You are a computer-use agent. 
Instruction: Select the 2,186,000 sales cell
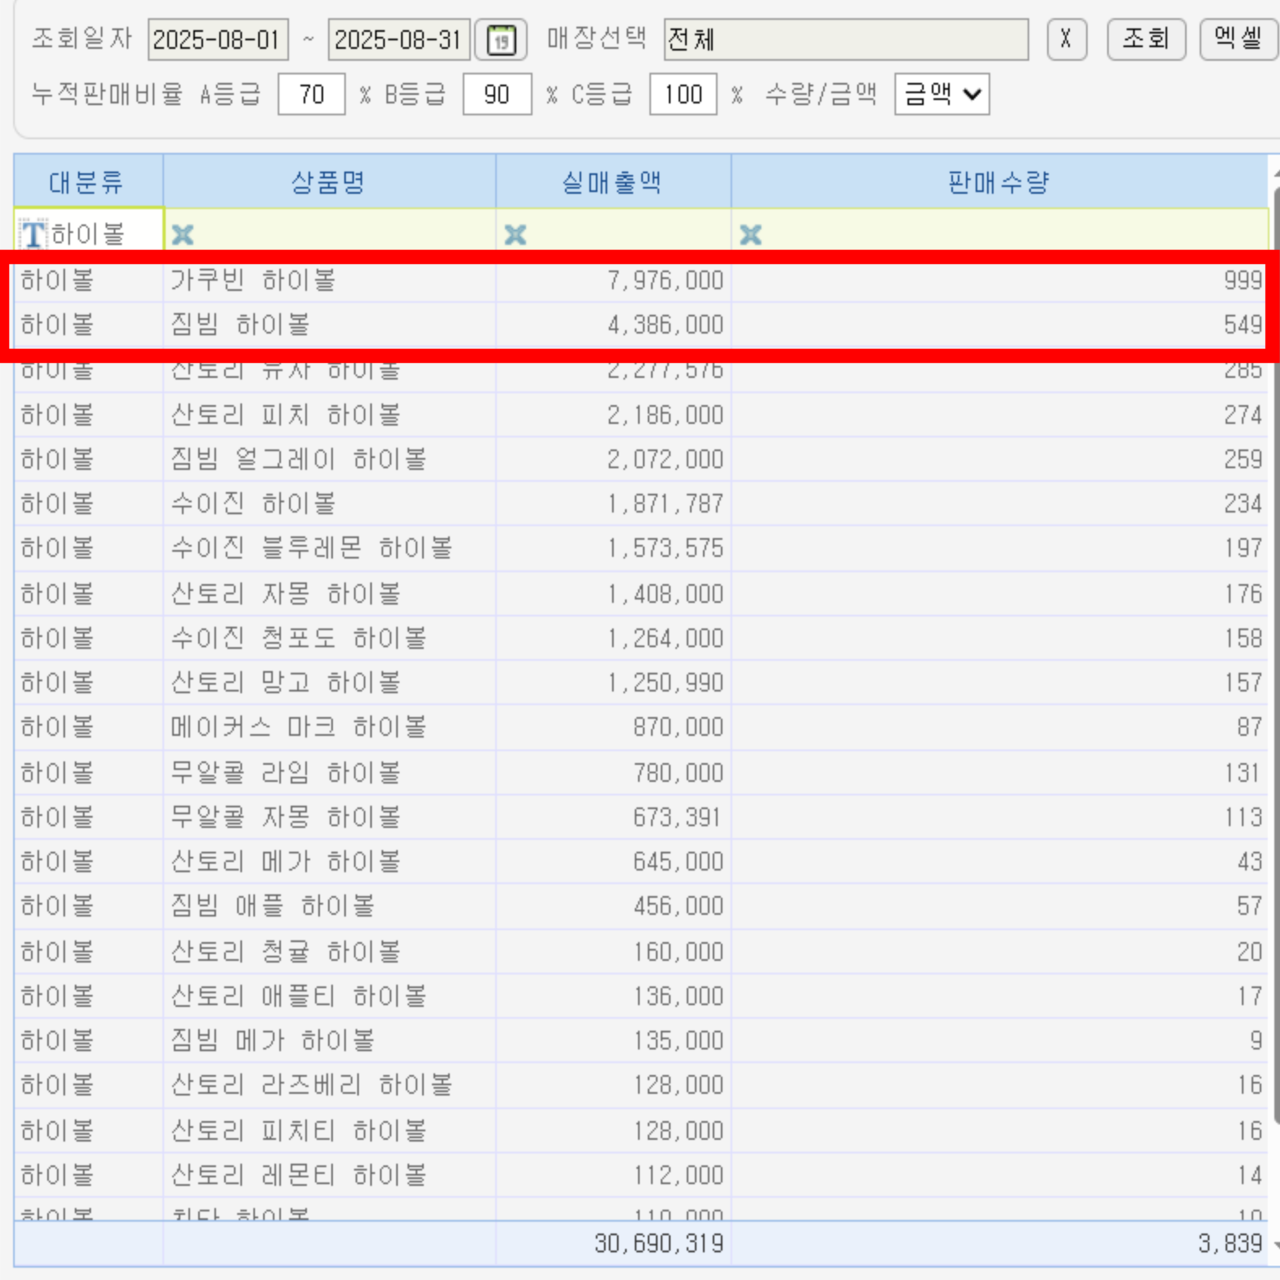(x=665, y=415)
